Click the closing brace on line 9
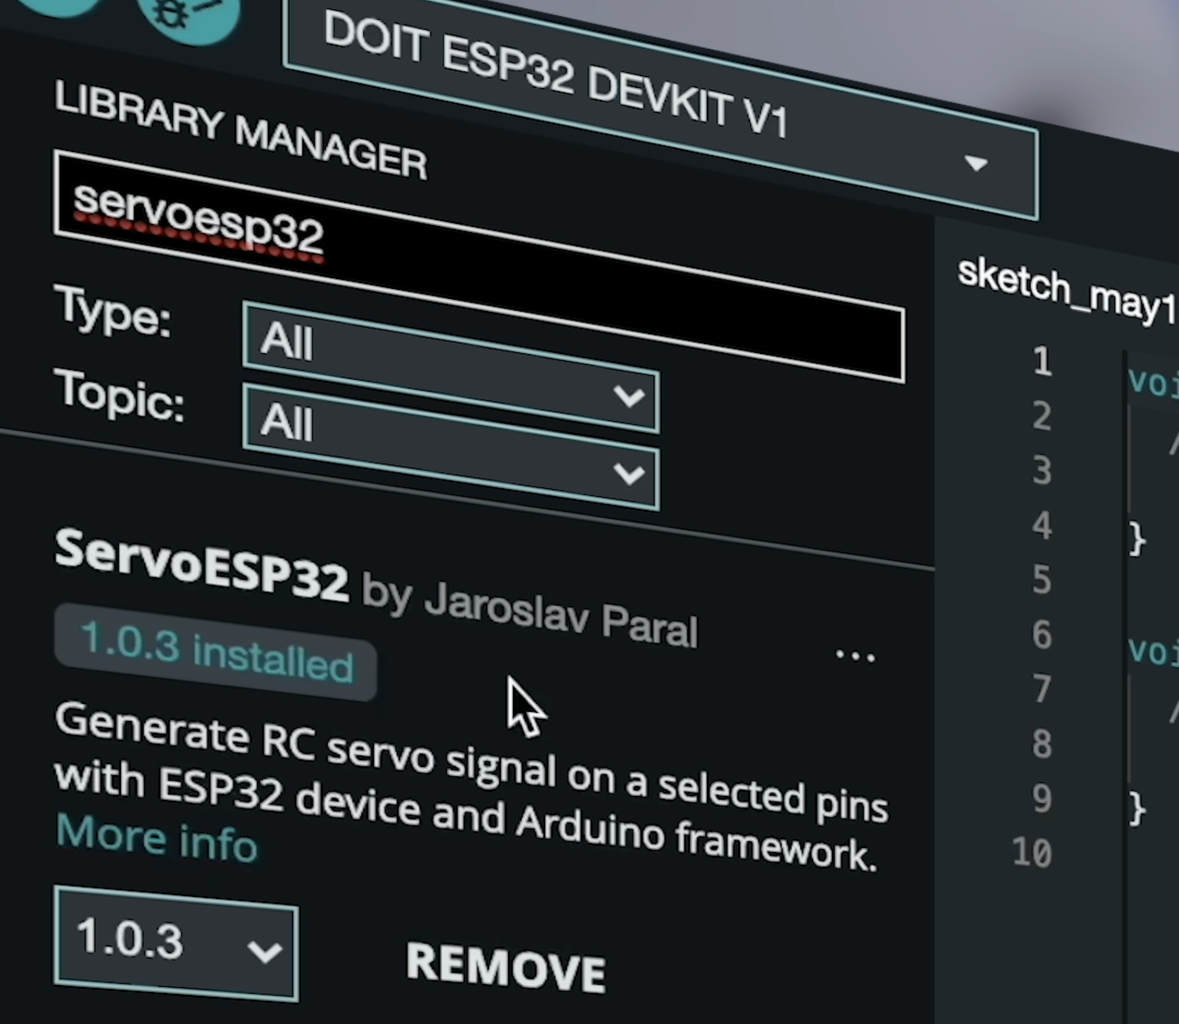The height and width of the screenshot is (1024, 1179). click(x=1137, y=808)
